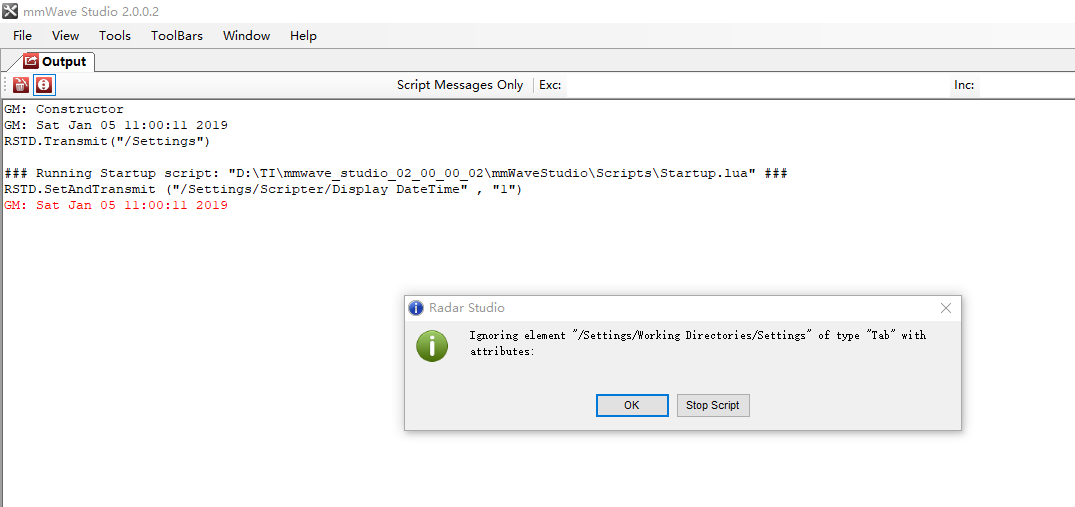The image size is (1075, 507).
Task: Grab the dotted toolbar grip handle
Action: tap(7, 86)
